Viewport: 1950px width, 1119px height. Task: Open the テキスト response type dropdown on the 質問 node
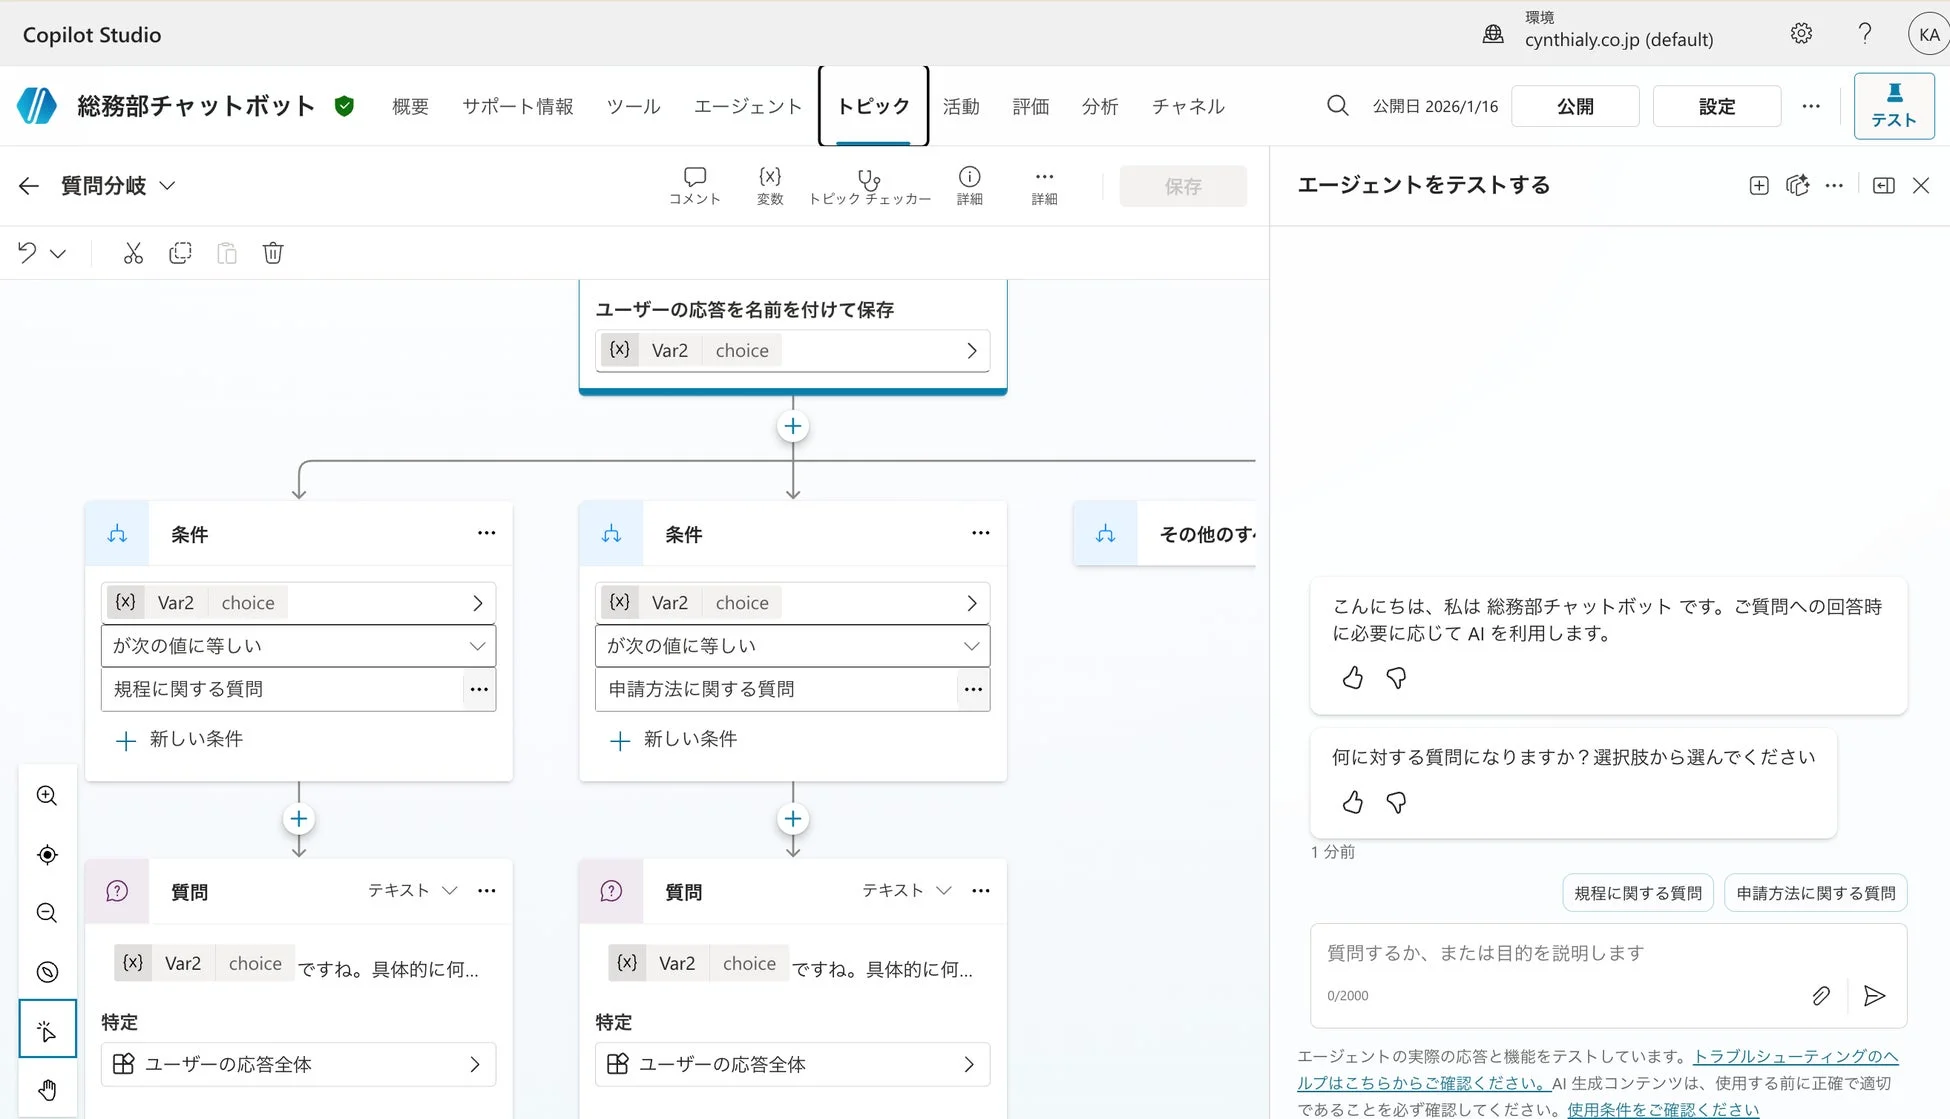tap(449, 890)
